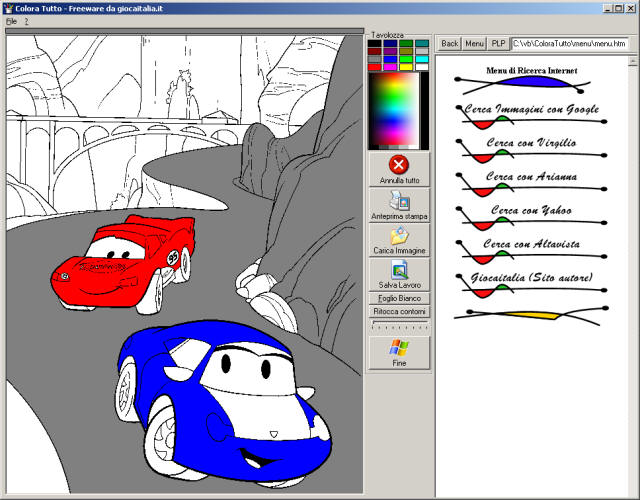
Task: Pick the olive palette swatch
Action: point(406,51)
